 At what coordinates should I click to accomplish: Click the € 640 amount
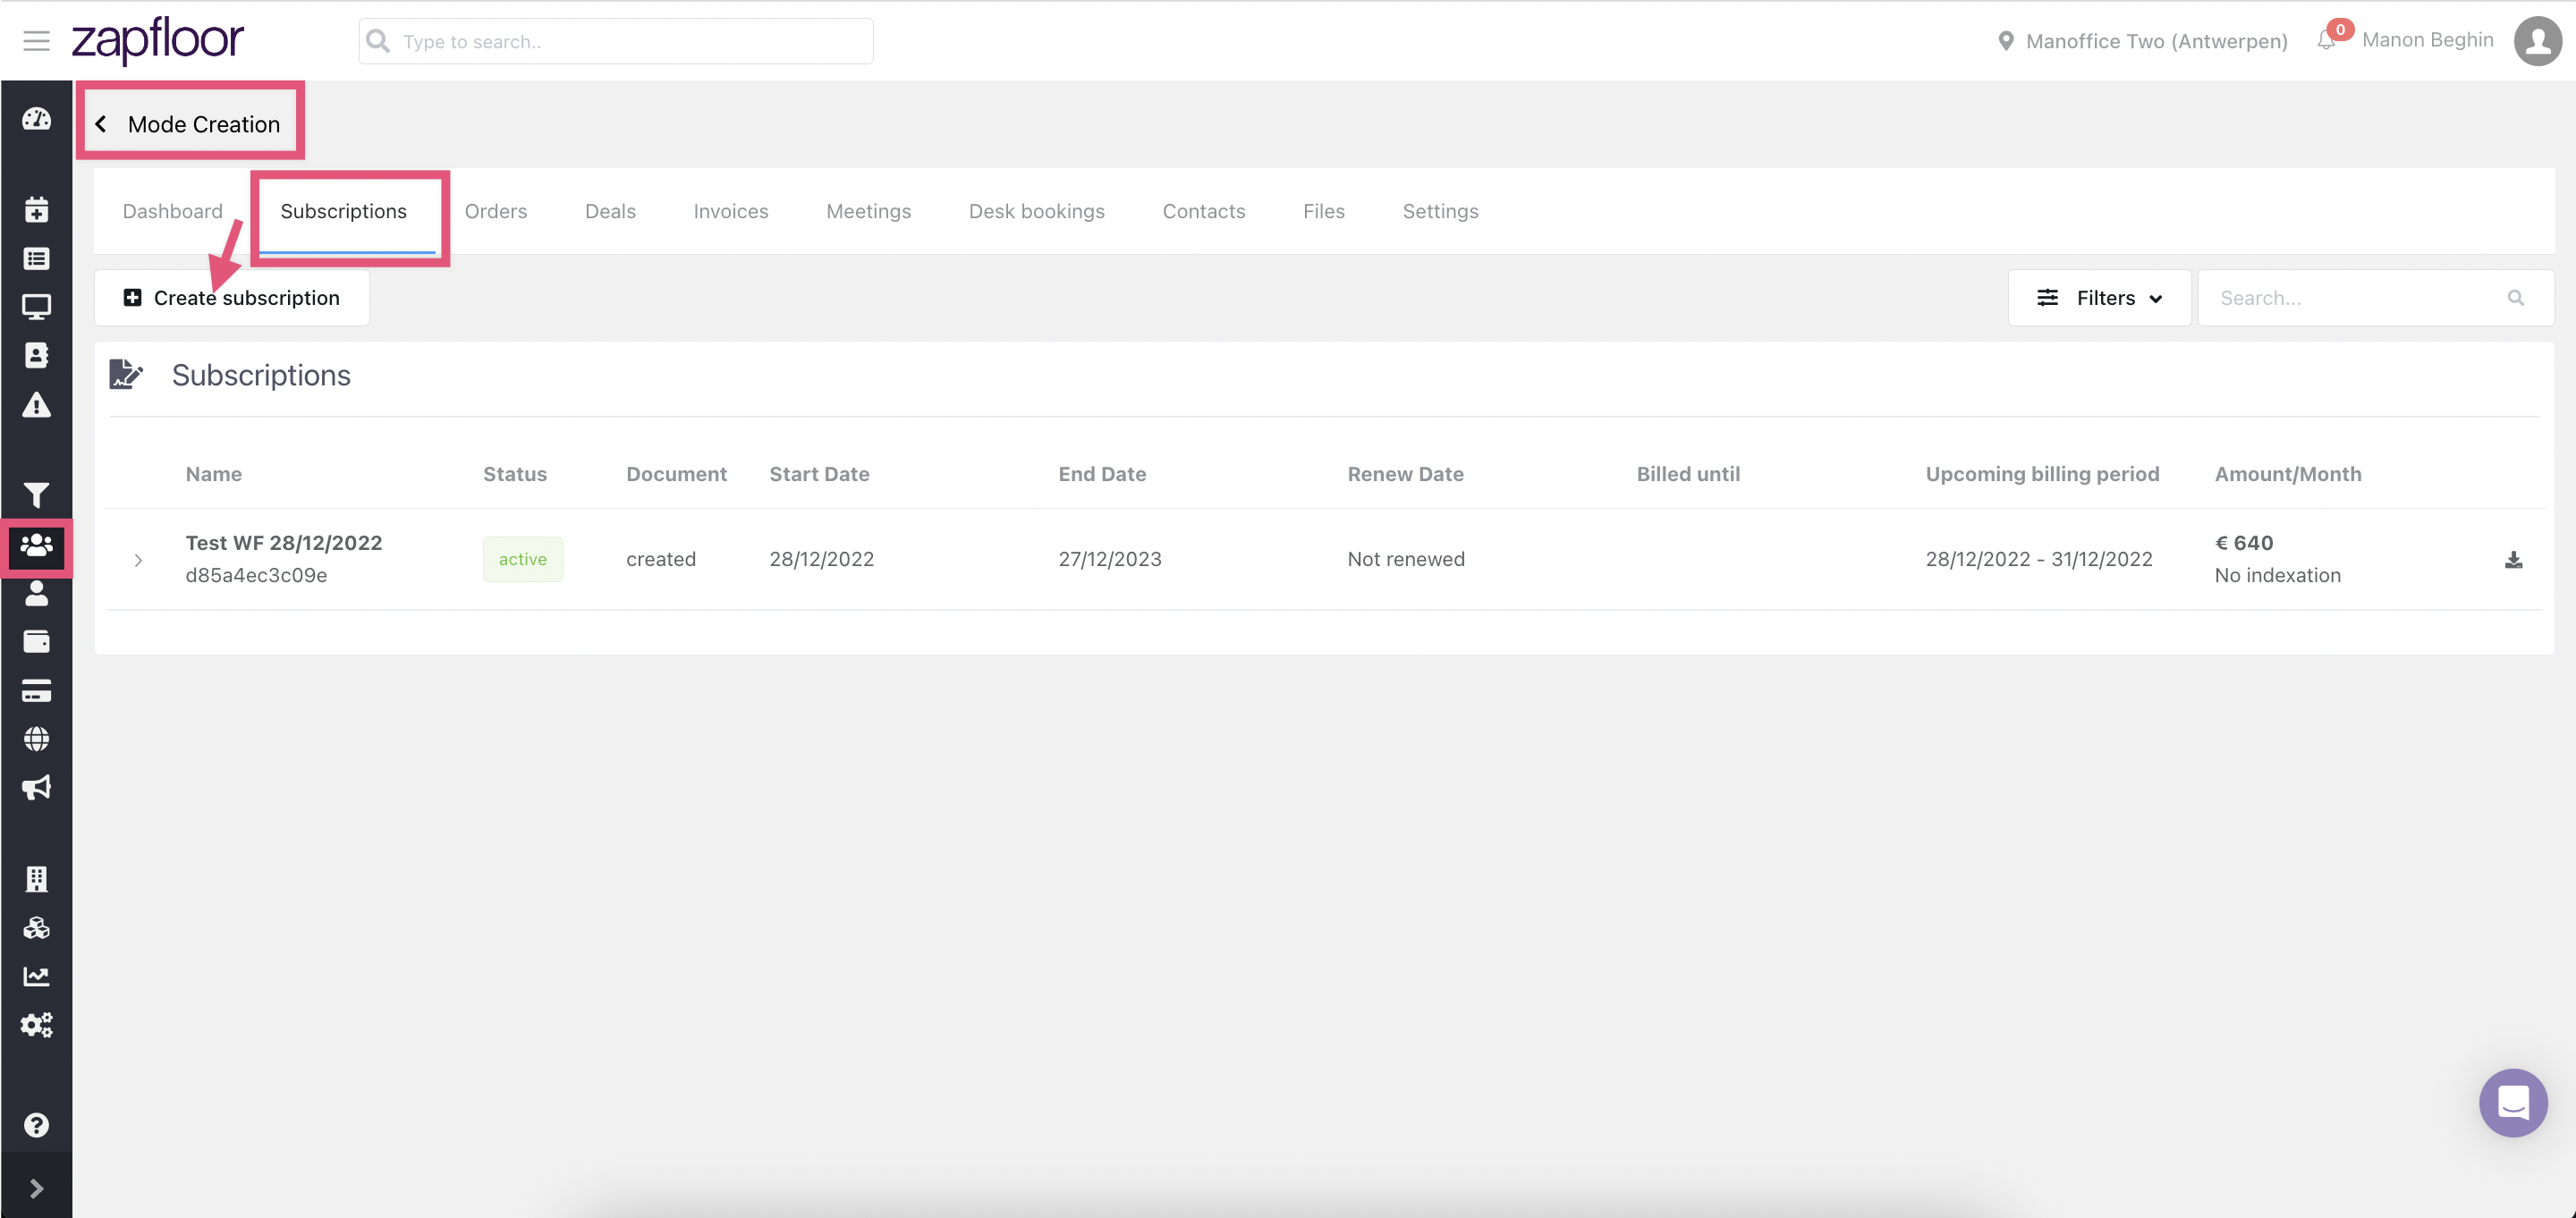click(x=2244, y=543)
